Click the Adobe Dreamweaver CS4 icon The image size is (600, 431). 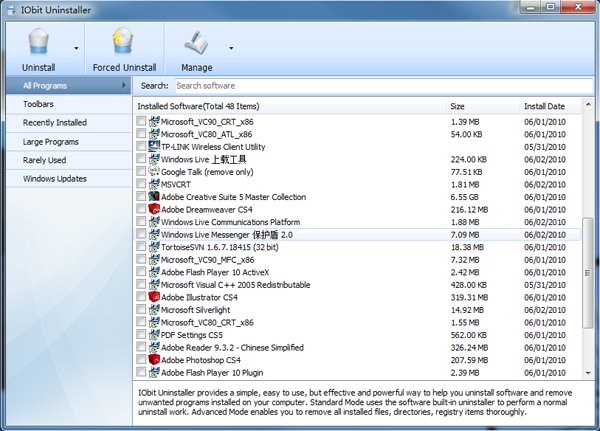[154, 209]
